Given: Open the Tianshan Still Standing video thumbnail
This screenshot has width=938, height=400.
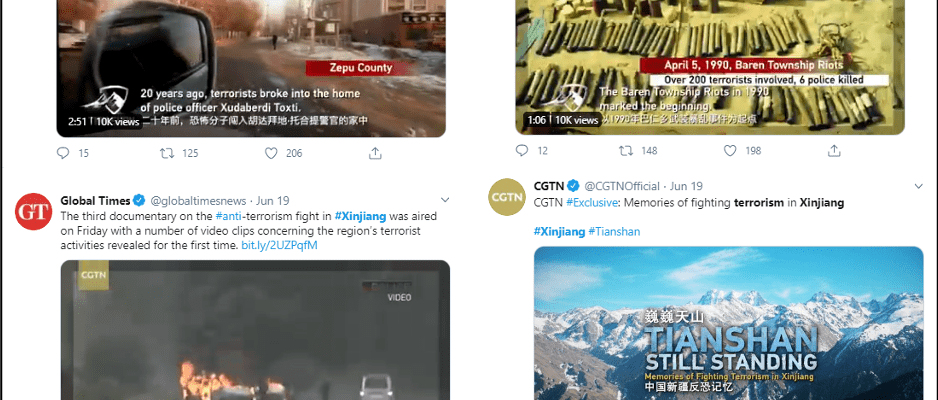Looking at the screenshot, I should click(729, 323).
